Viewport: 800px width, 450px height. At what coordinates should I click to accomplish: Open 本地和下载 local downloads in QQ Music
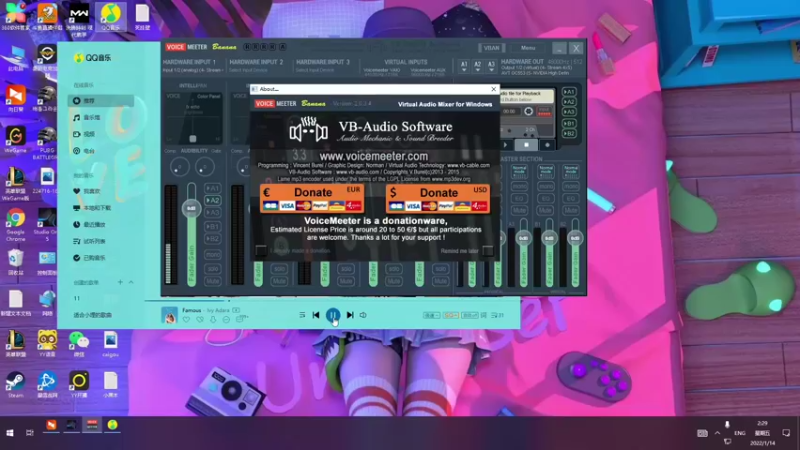pyautogui.click(x=92, y=208)
